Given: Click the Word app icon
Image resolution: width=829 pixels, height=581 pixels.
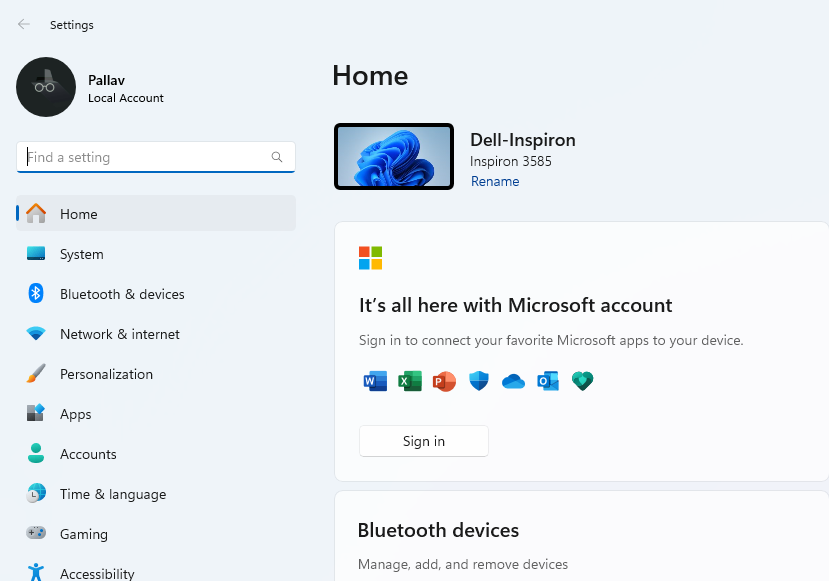Looking at the screenshot, I should [375, 381].
